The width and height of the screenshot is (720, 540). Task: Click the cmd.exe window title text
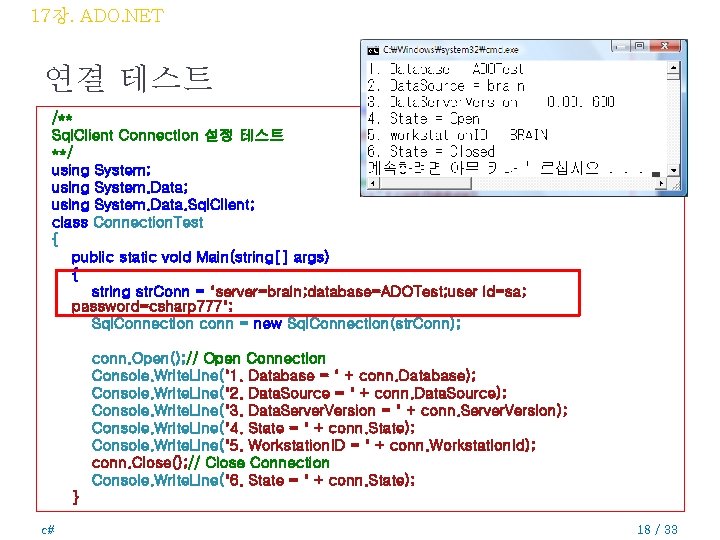pyautogui.click(x=451, y=50)
